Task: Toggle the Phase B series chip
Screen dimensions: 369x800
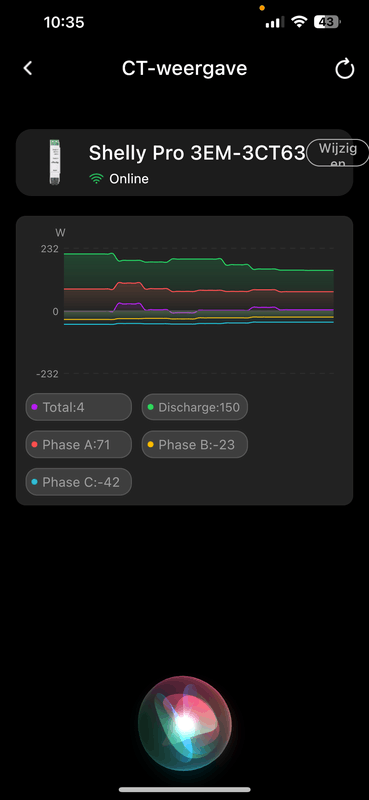Action: tap(194, 444)
